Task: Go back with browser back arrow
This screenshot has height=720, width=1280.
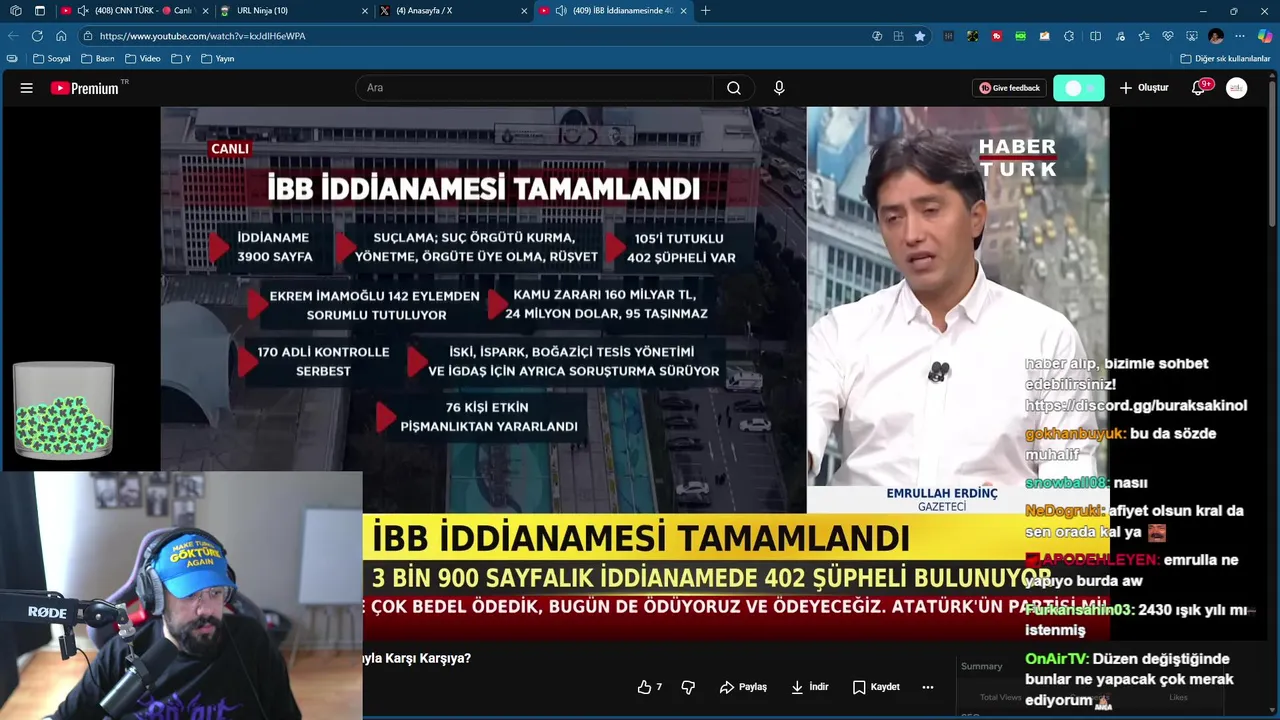Action: tap(13, 36)
